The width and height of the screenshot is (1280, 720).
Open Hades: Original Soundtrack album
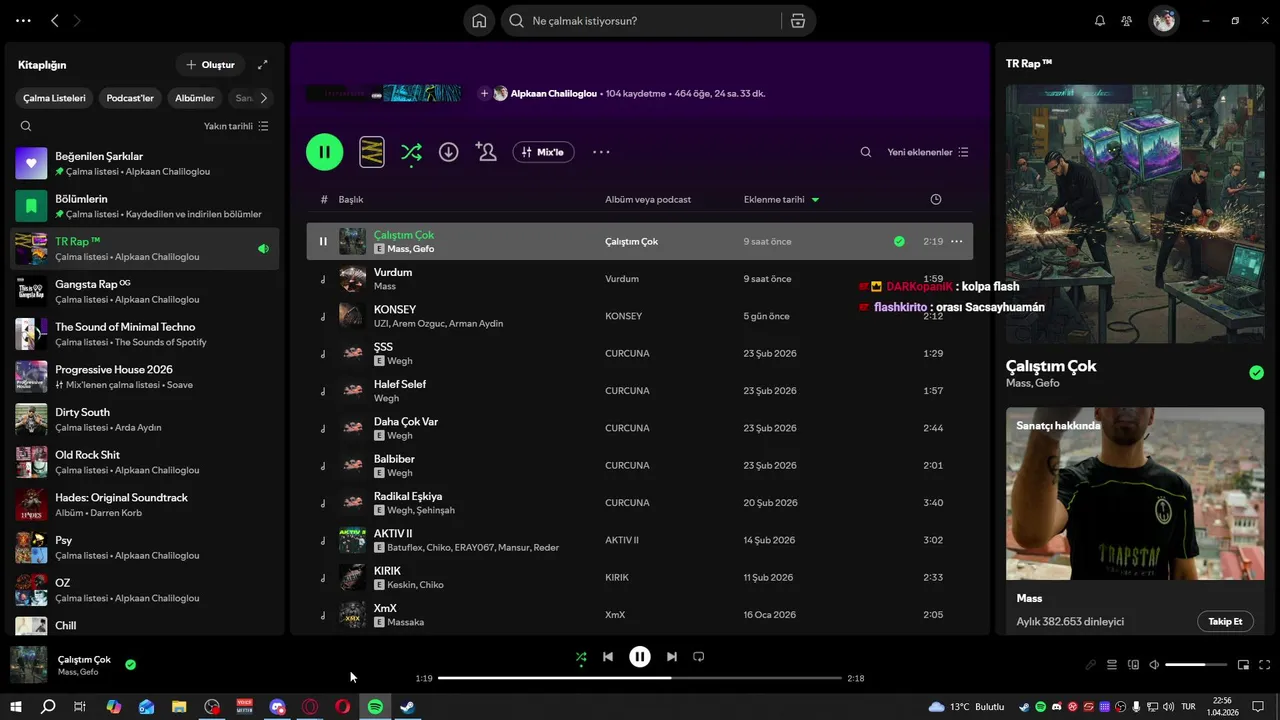point(145,505)
